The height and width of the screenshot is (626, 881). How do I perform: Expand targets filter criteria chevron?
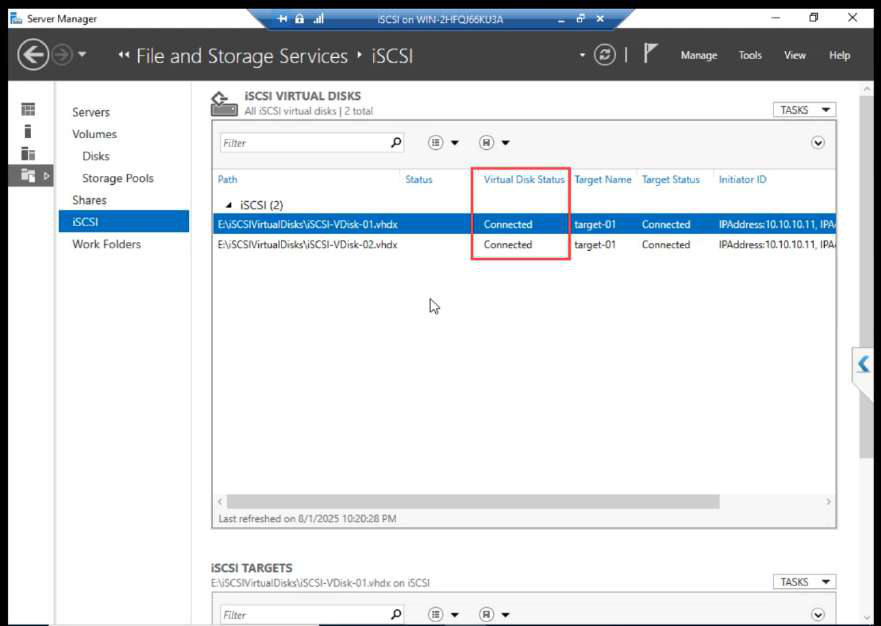(818, 615)
